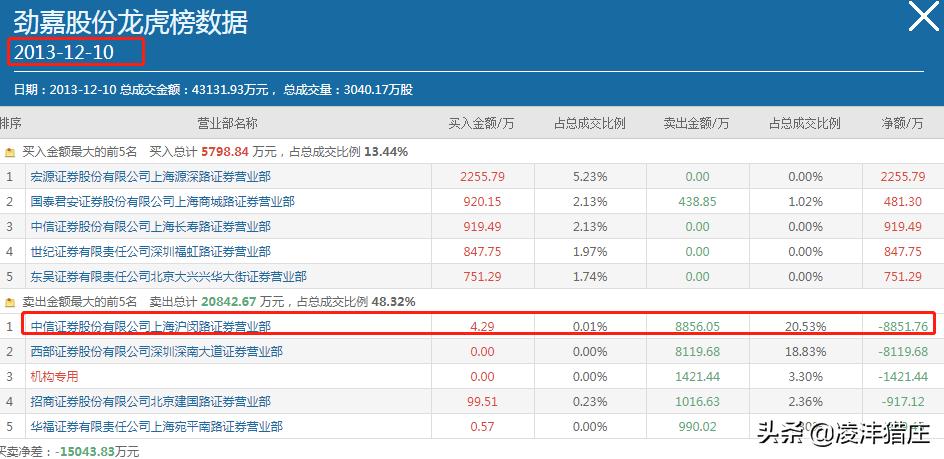Image resolution: width=944 pixels, height=459 pixels.
Task: Open 世纪证券有限责任公司深圳福虹路证券营业部 link
Action: coord(151,252)
